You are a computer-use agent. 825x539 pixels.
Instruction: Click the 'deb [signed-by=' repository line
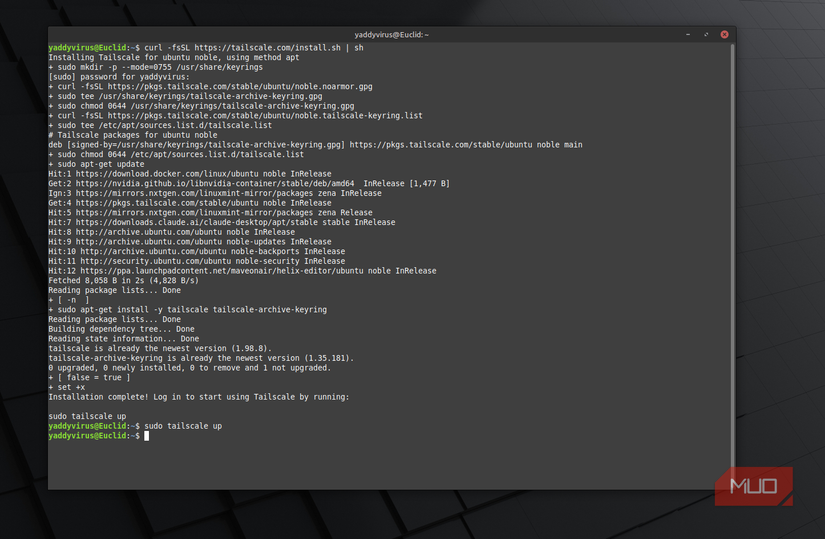coord(315,145)
